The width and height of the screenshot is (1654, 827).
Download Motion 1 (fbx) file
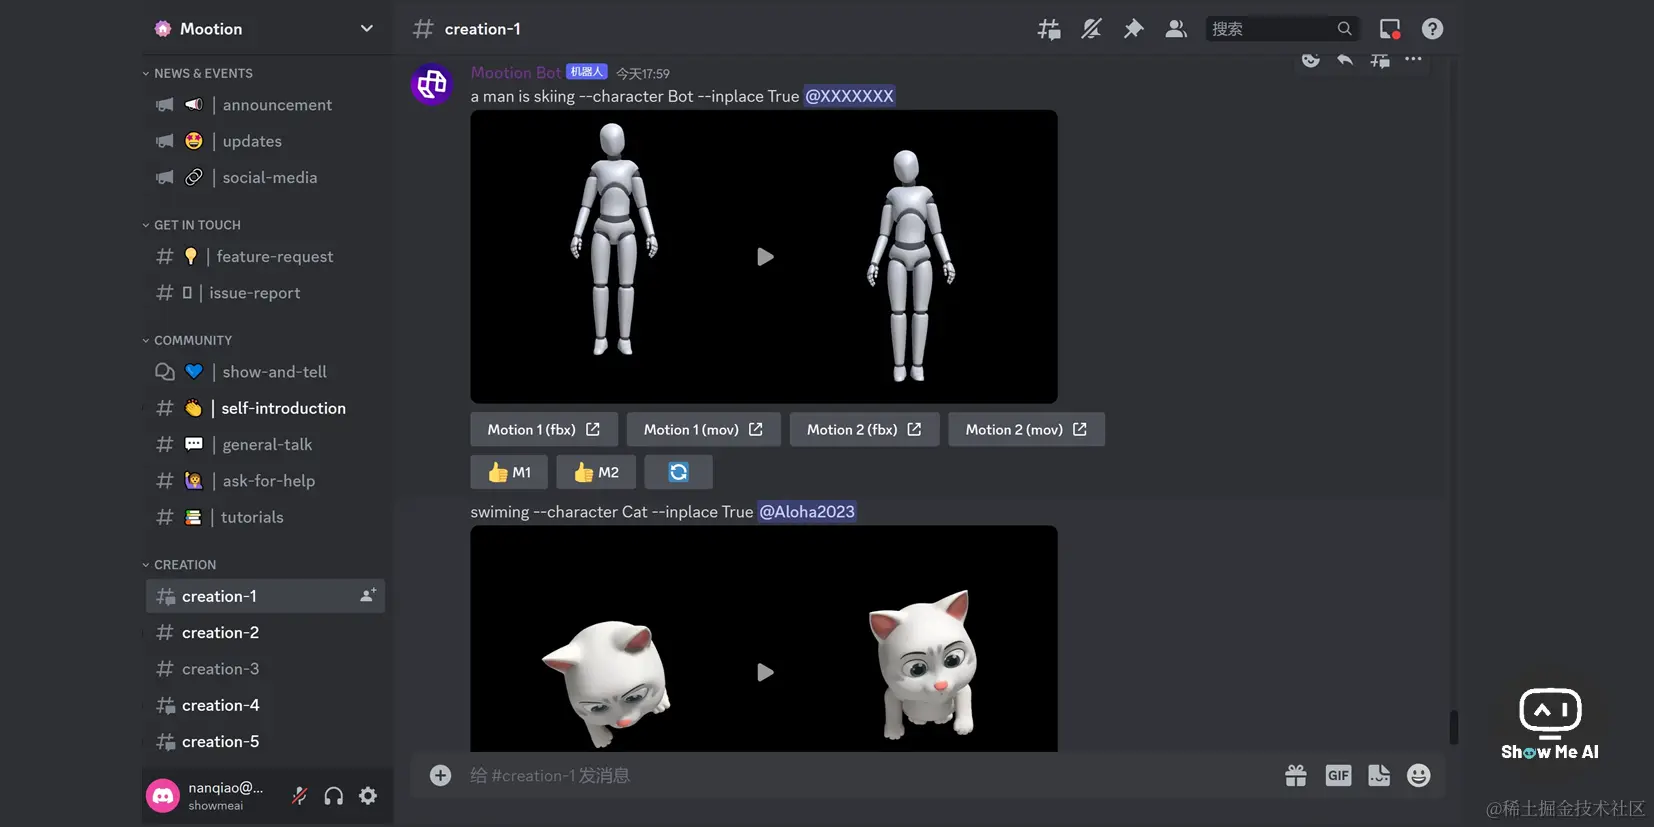544,429
